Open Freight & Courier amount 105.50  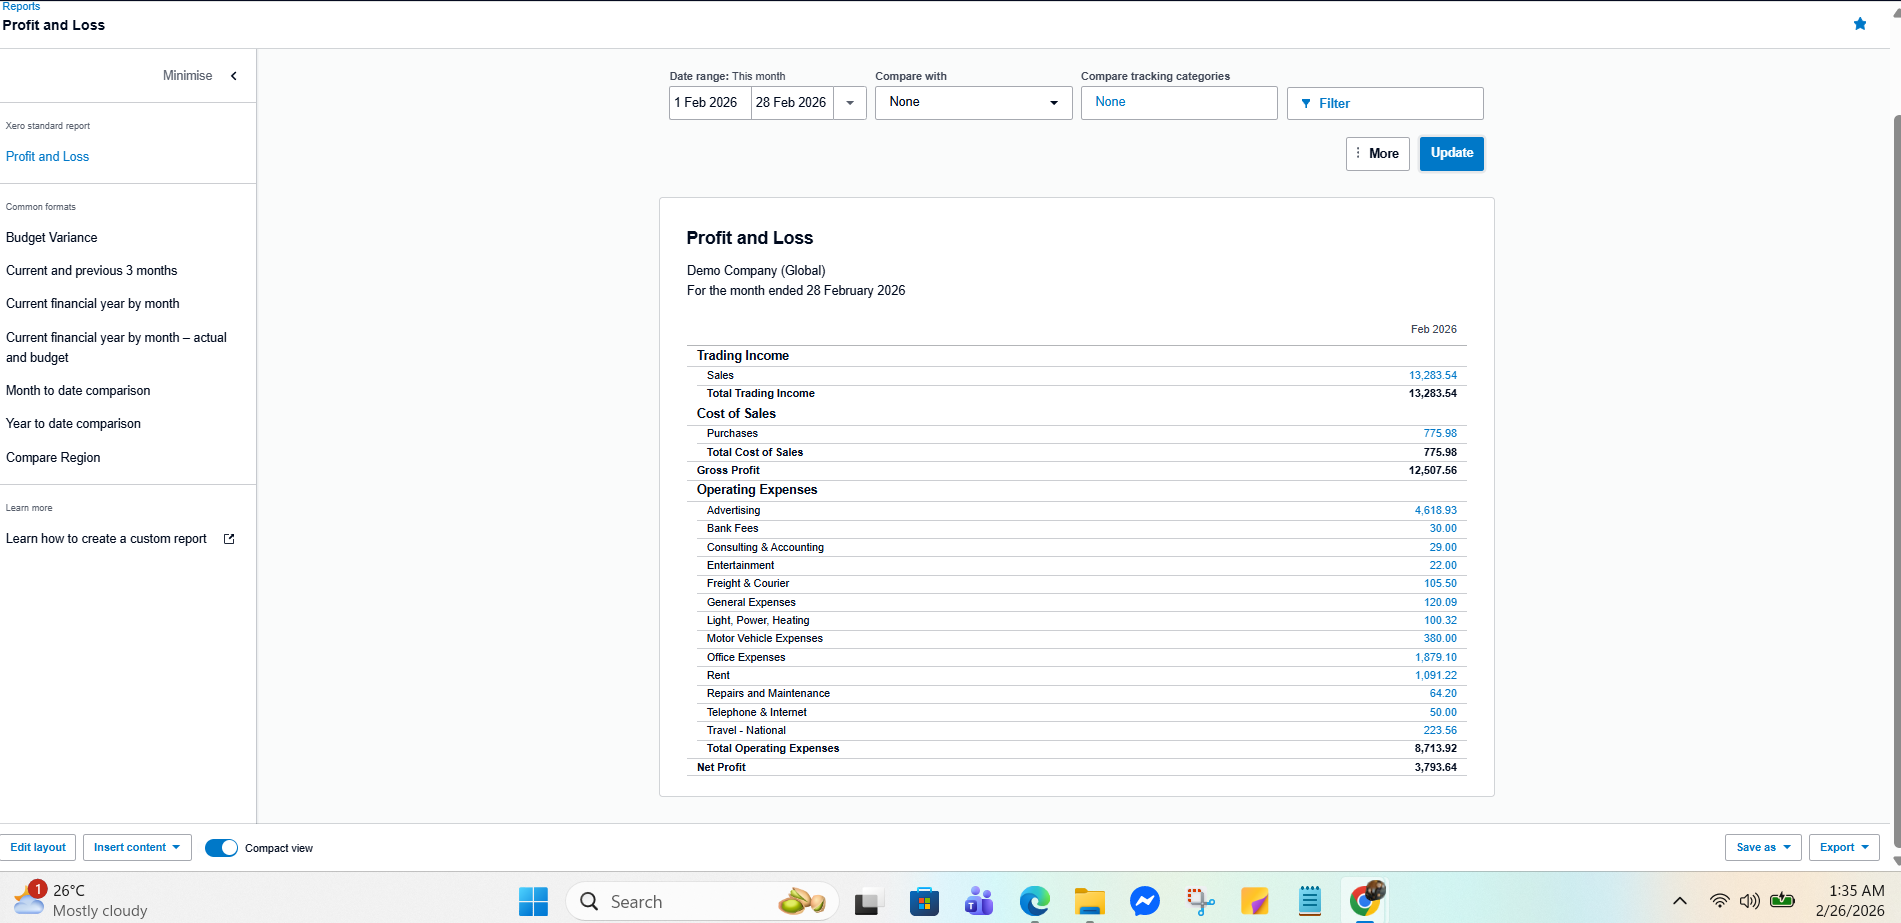[1440, 584]
